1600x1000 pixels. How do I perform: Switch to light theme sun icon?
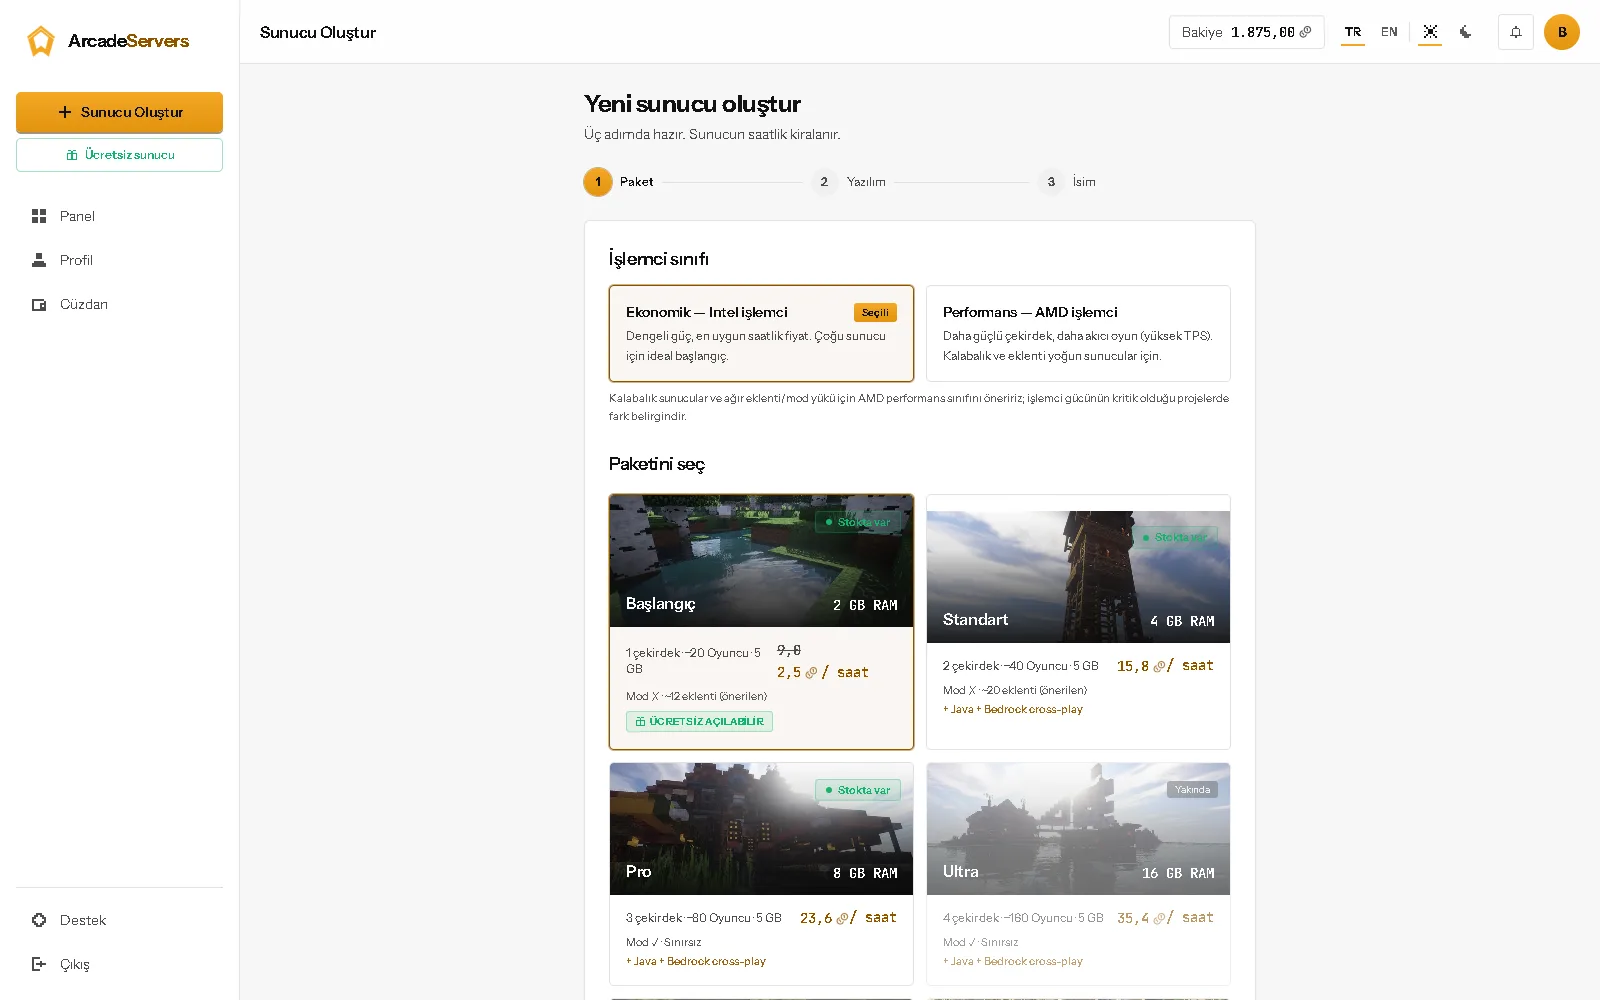[x=1430, y=32]
